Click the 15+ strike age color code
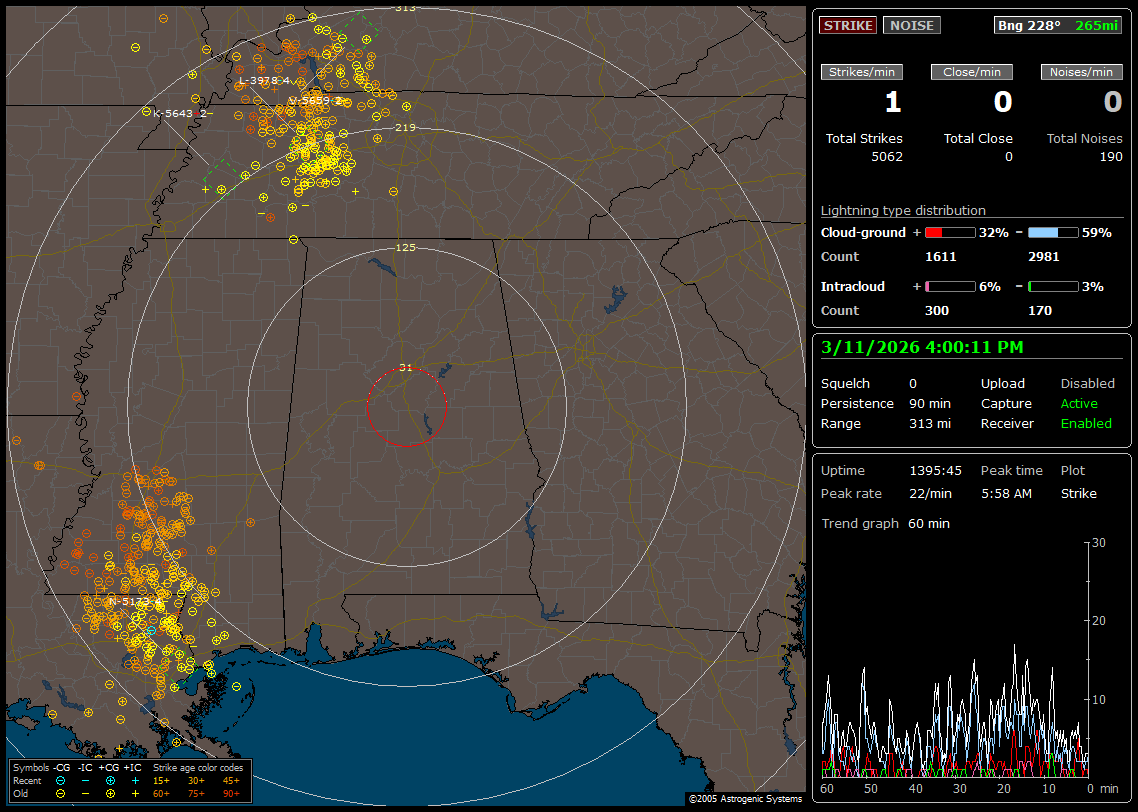Screen dimensions: 1138x812 pyautogui.click(x=161, y=780)
